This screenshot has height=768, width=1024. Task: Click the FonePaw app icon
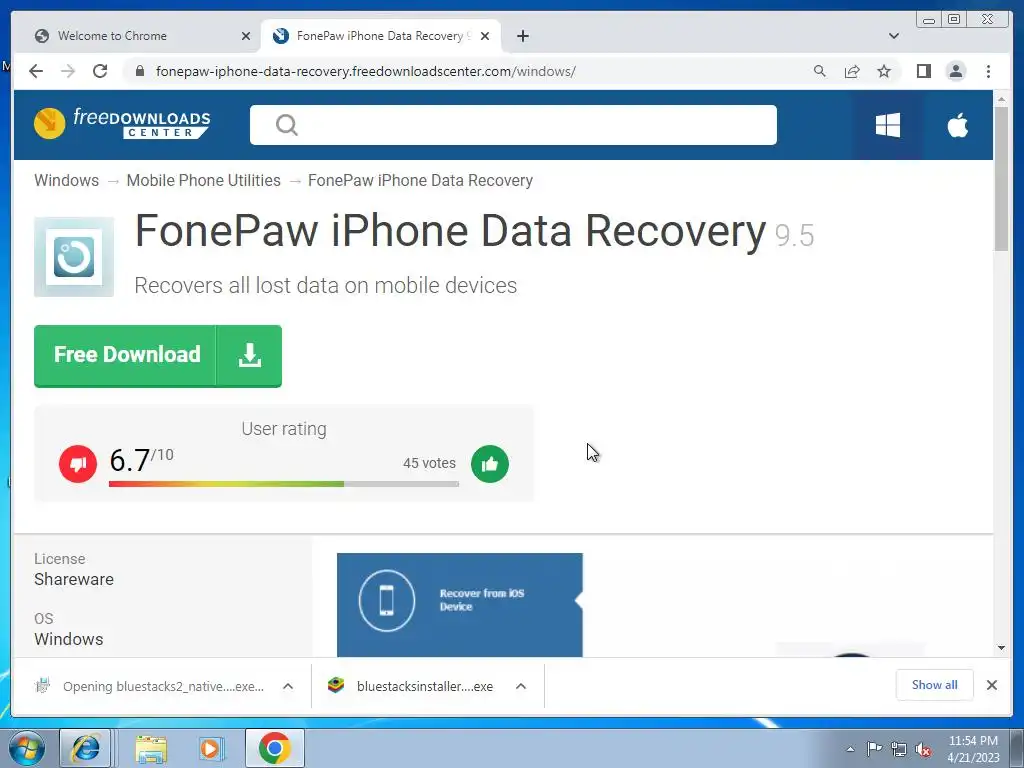(x=74, y=257)
